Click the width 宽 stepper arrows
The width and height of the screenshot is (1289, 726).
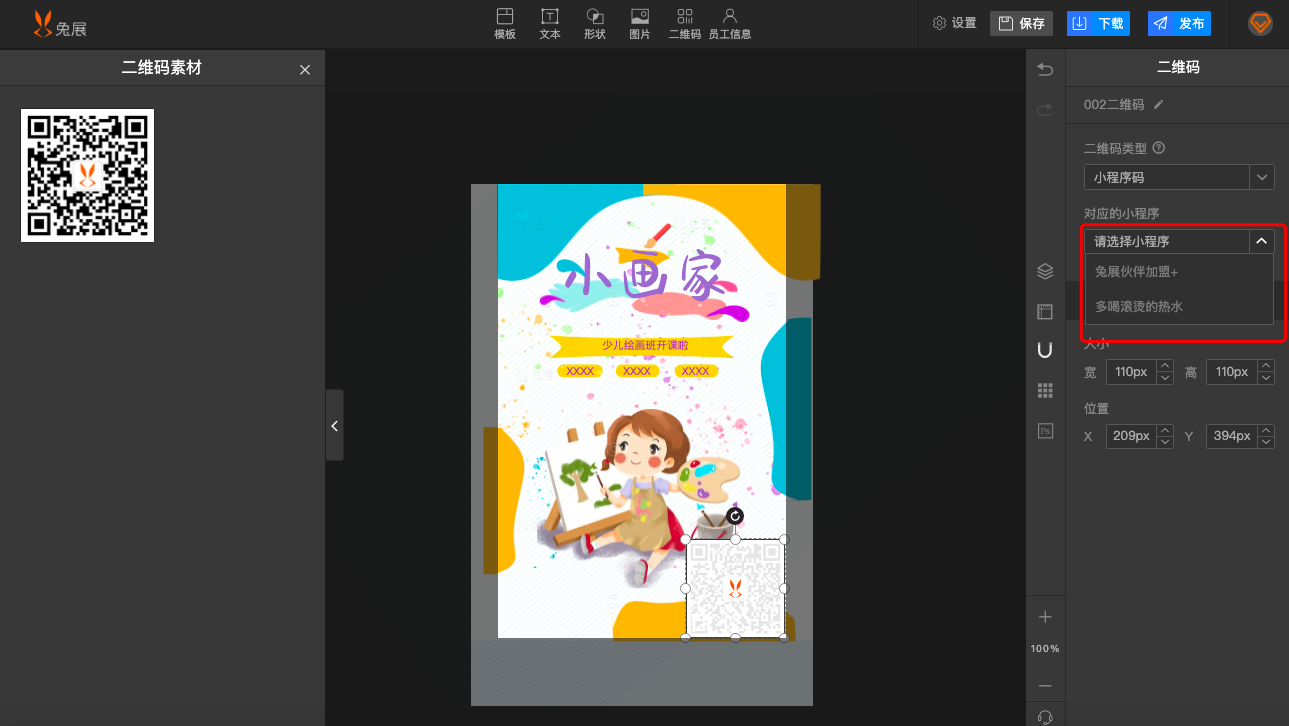[x=1165, y=372]
